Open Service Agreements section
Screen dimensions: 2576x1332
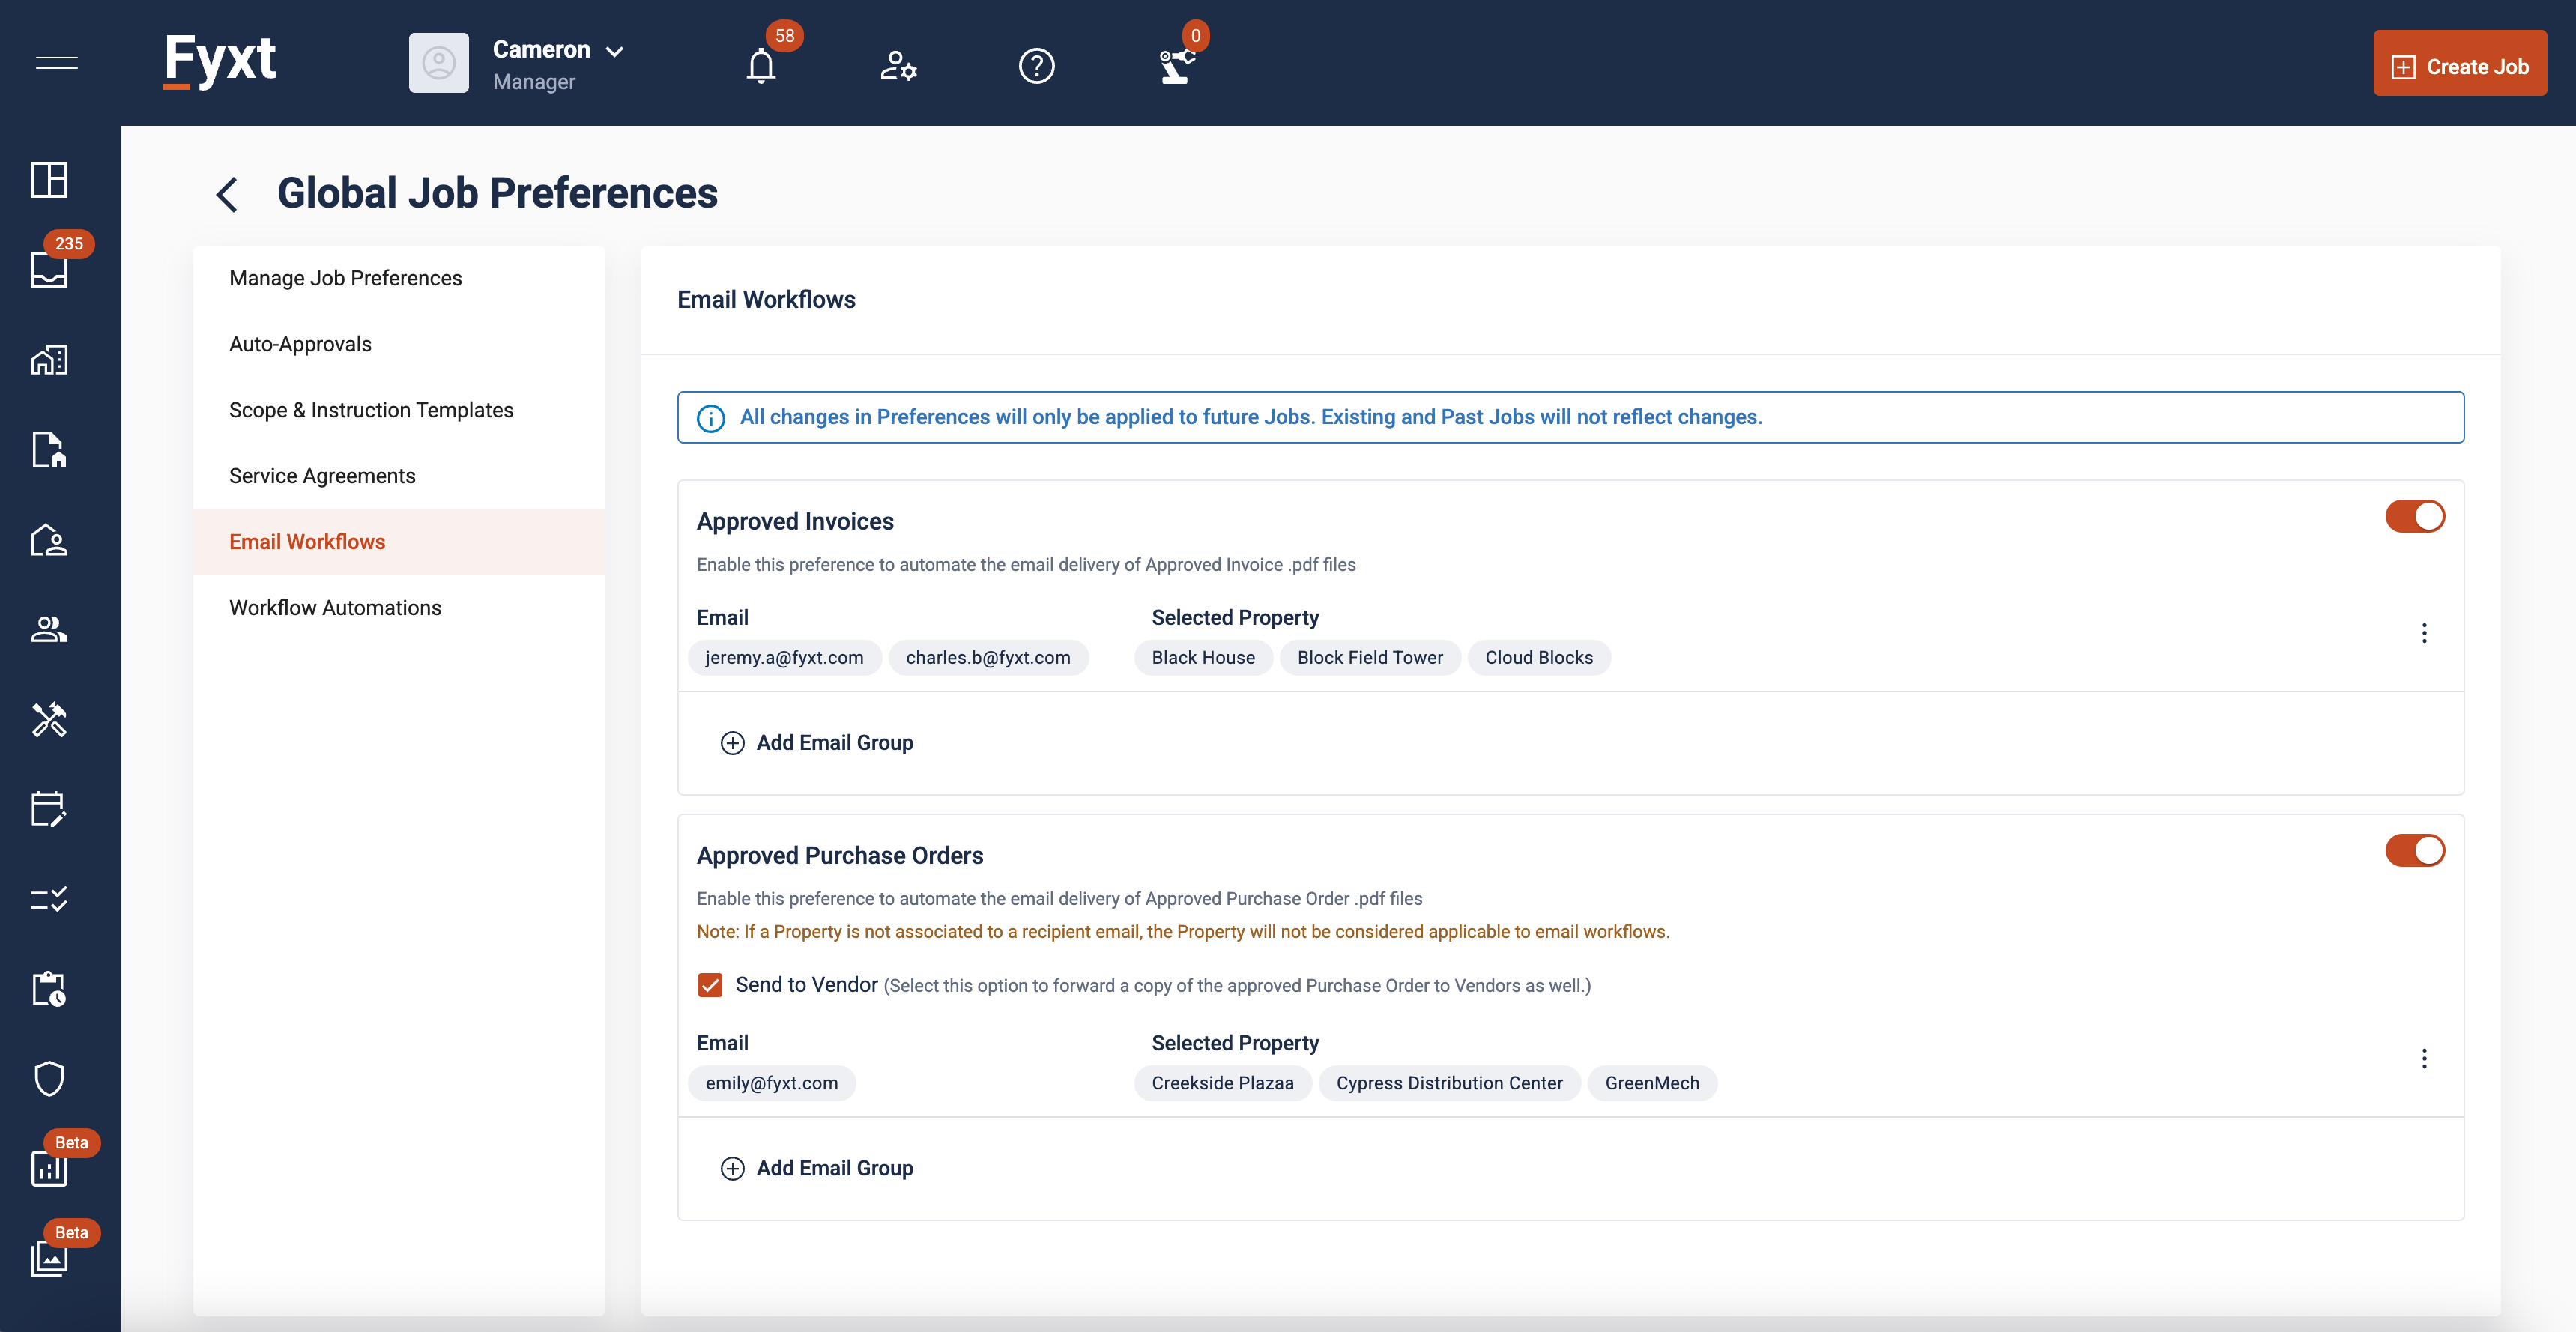(x=399, y=476)
